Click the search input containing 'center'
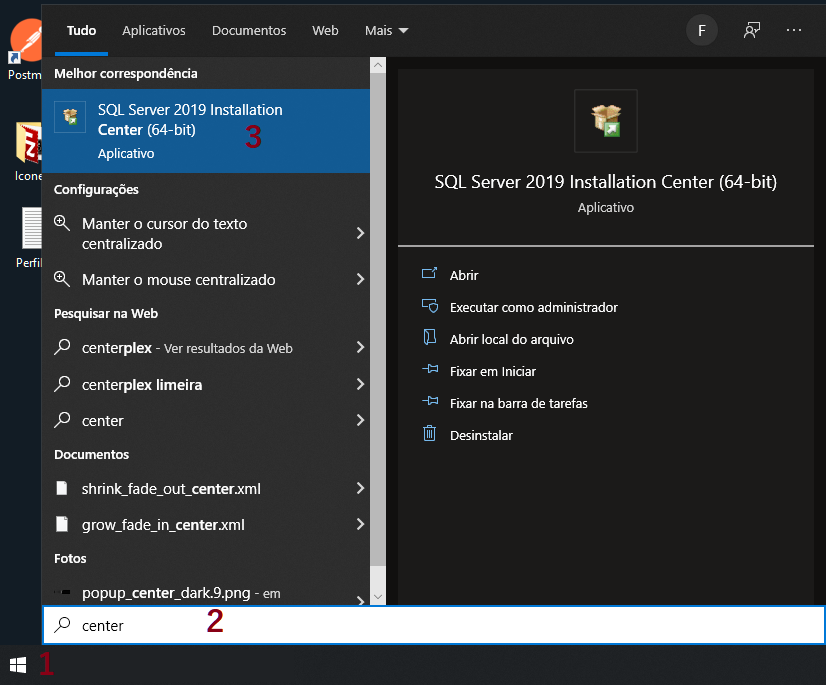The height and width of the screenshot is (685, 826). point(434,625)
